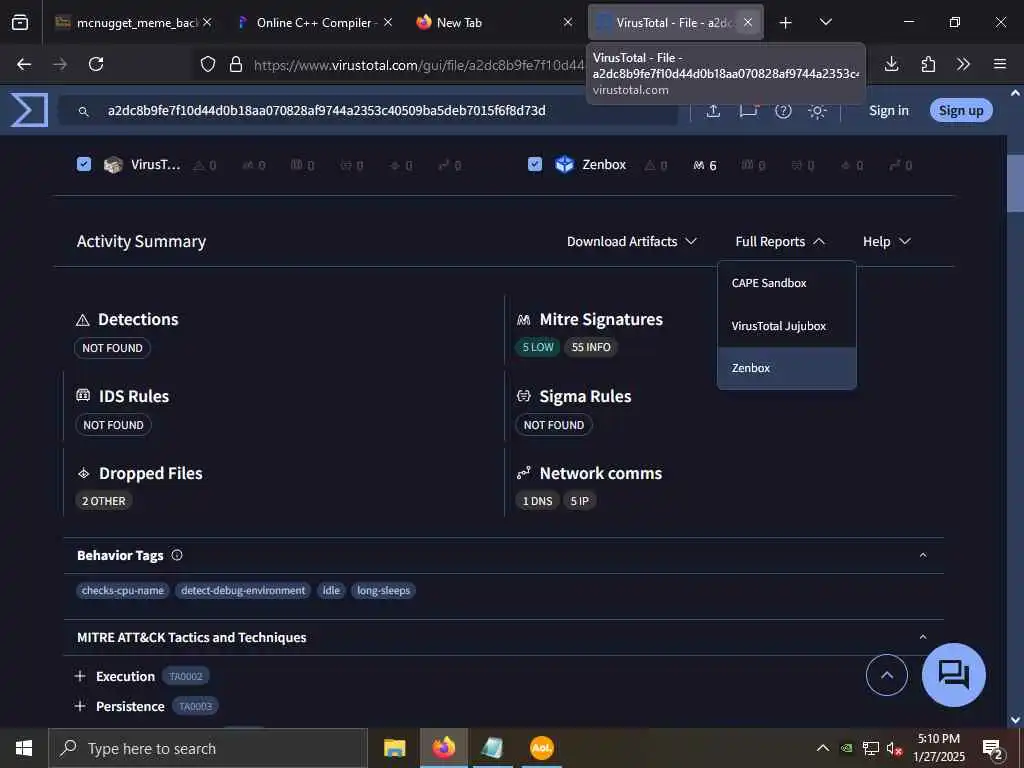
Task: Click the 55 INFO Mitre badge
Action: (591, 347)
